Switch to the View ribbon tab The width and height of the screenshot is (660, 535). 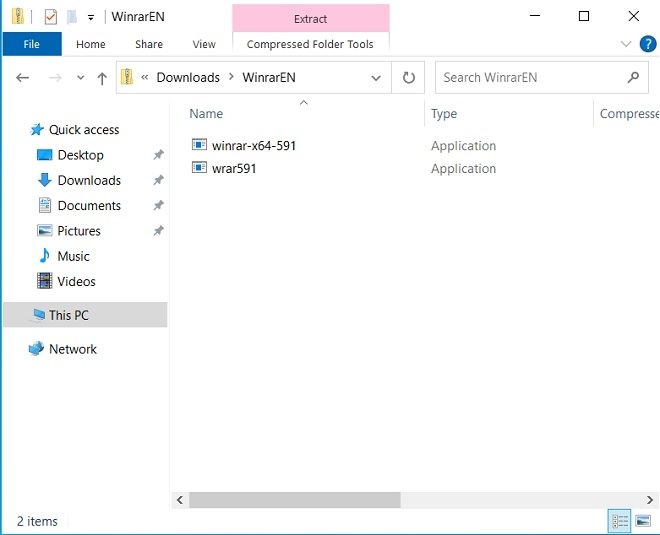204,44
